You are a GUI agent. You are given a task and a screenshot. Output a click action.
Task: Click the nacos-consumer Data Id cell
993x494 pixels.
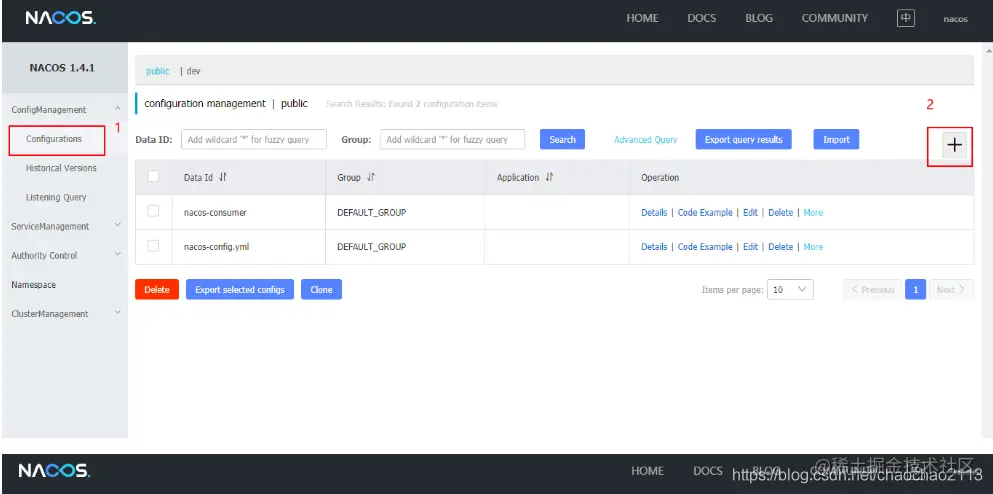point(215,213)
